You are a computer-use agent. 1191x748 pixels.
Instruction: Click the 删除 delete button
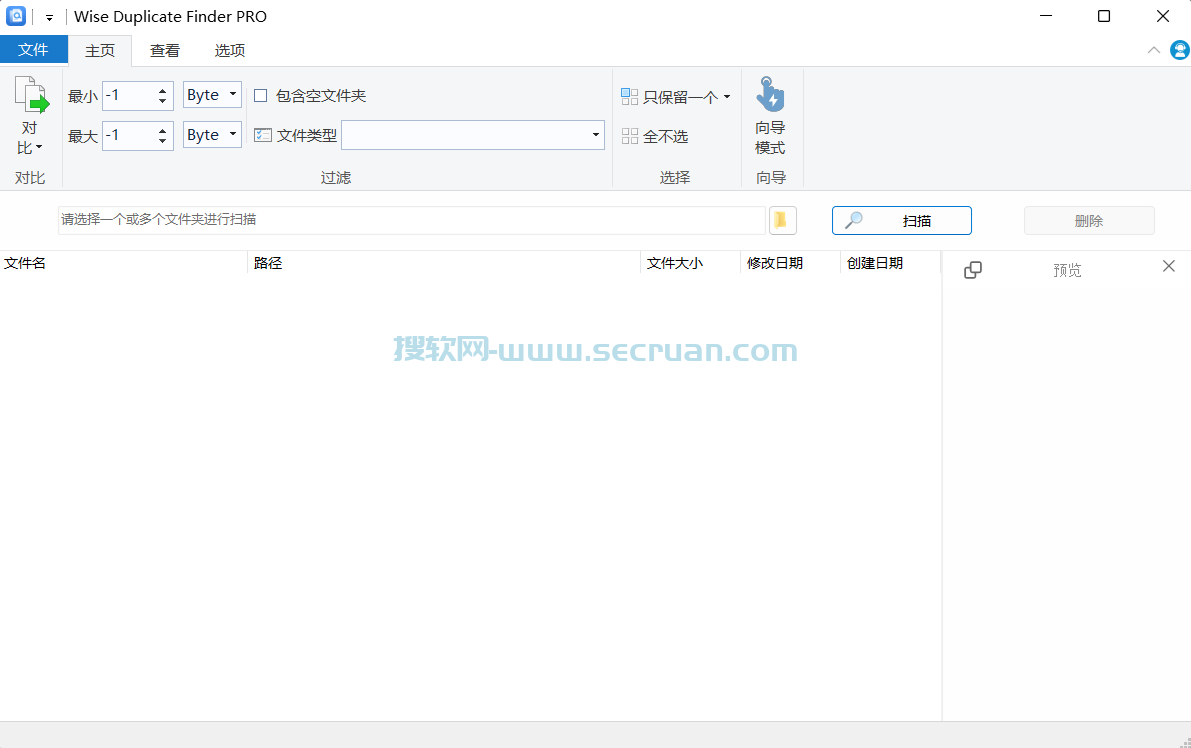[x=1089, y=221]
